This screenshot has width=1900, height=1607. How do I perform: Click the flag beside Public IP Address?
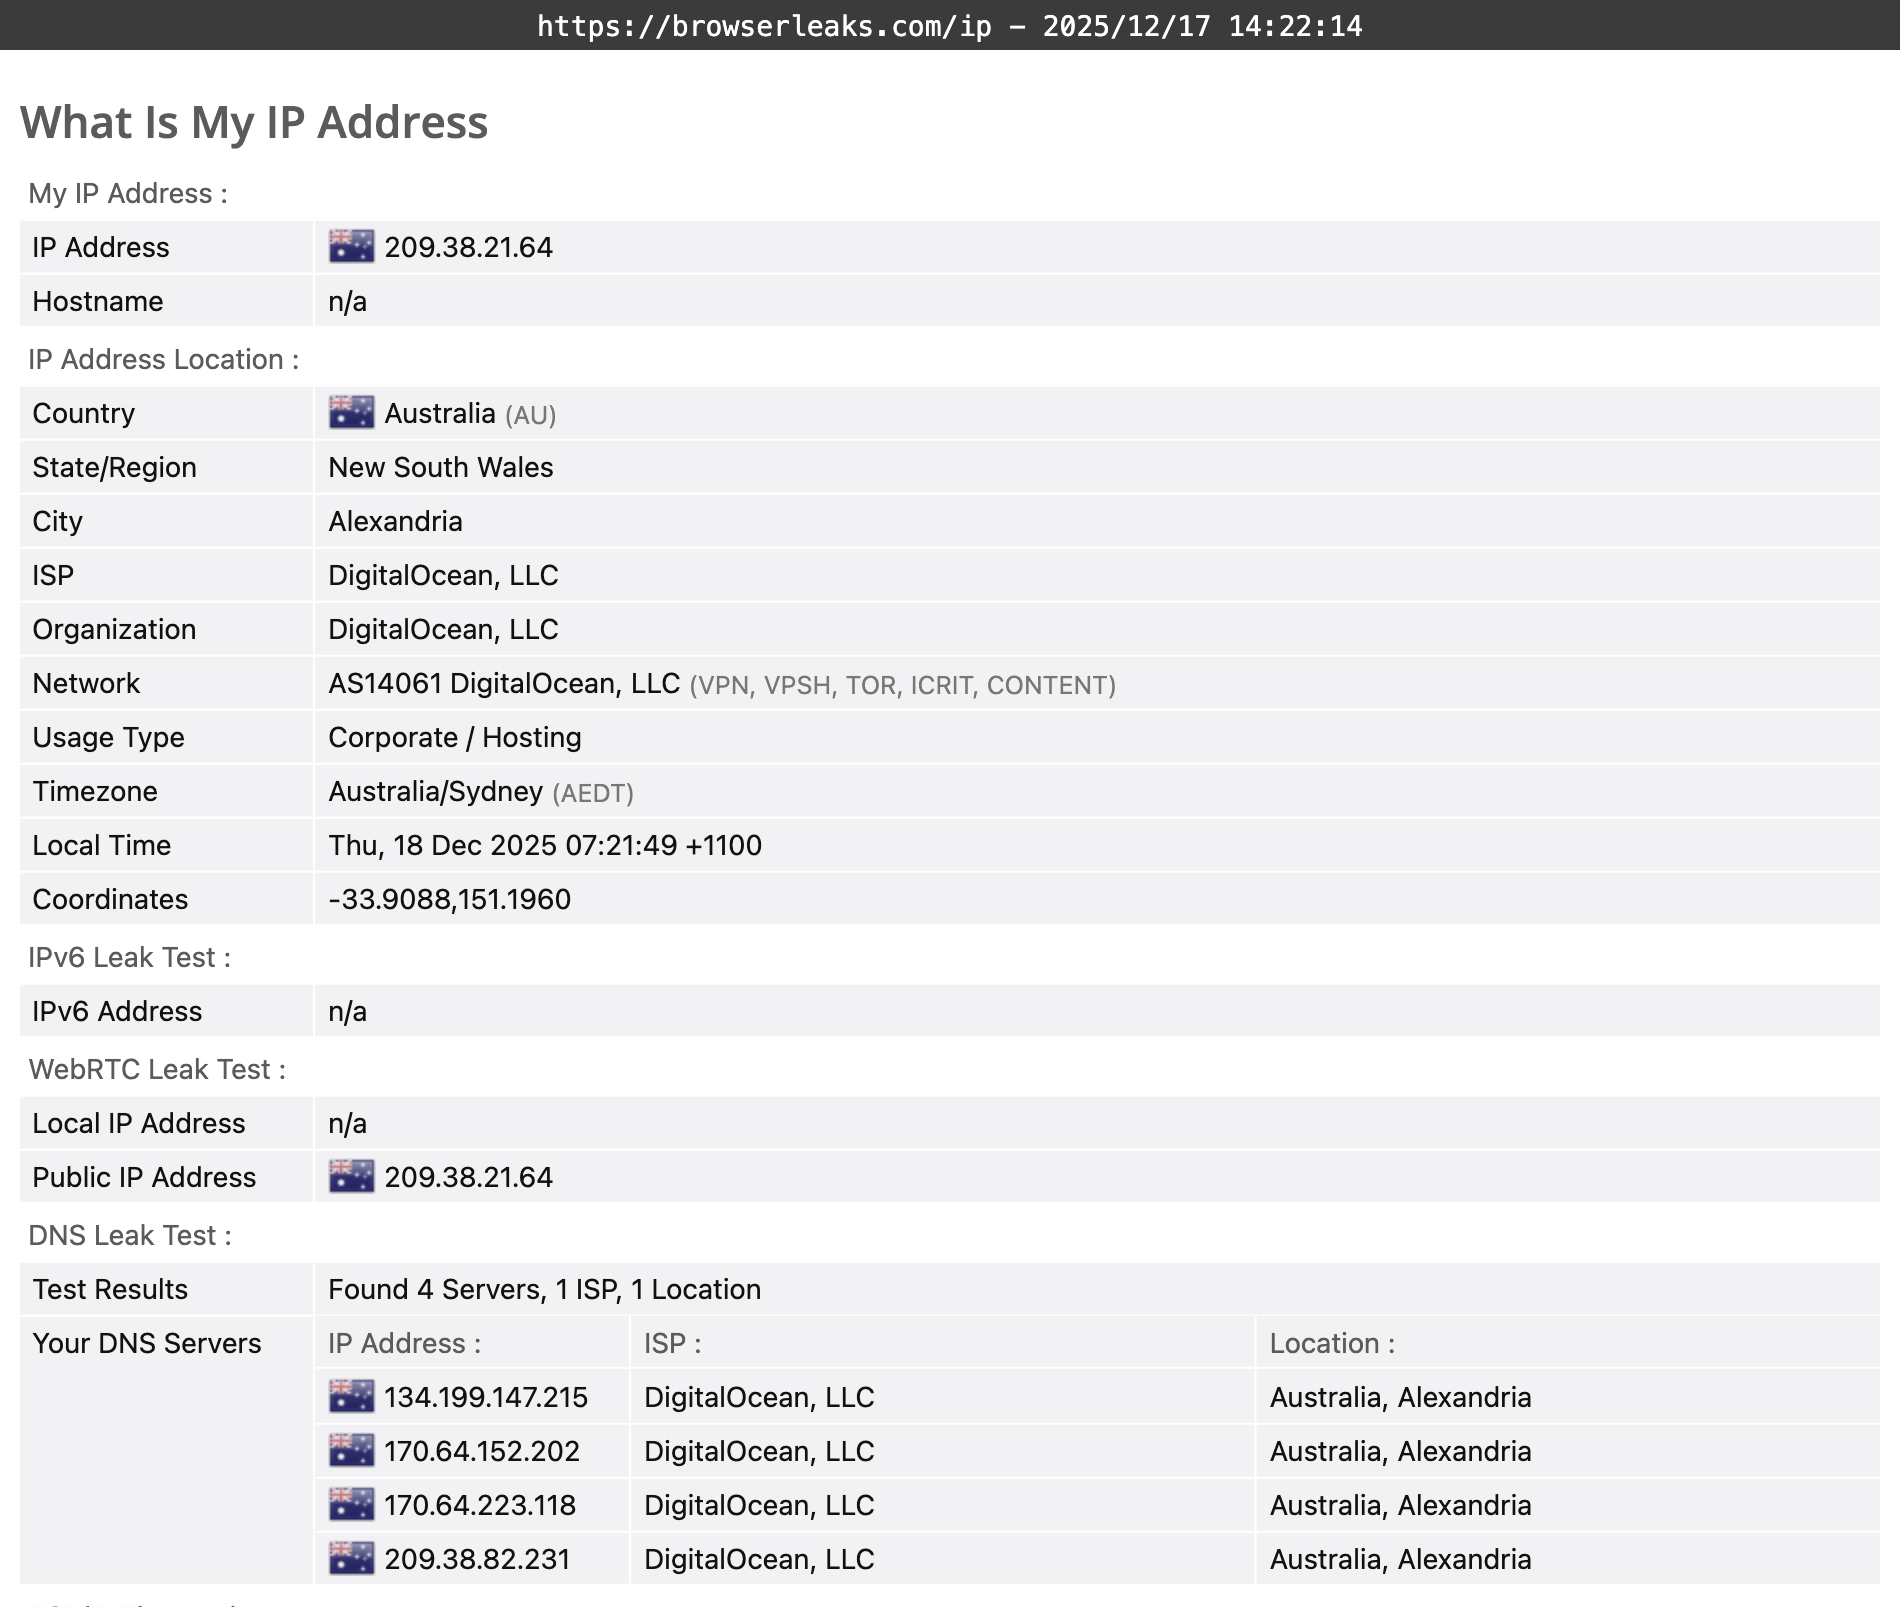point(350,1177)
